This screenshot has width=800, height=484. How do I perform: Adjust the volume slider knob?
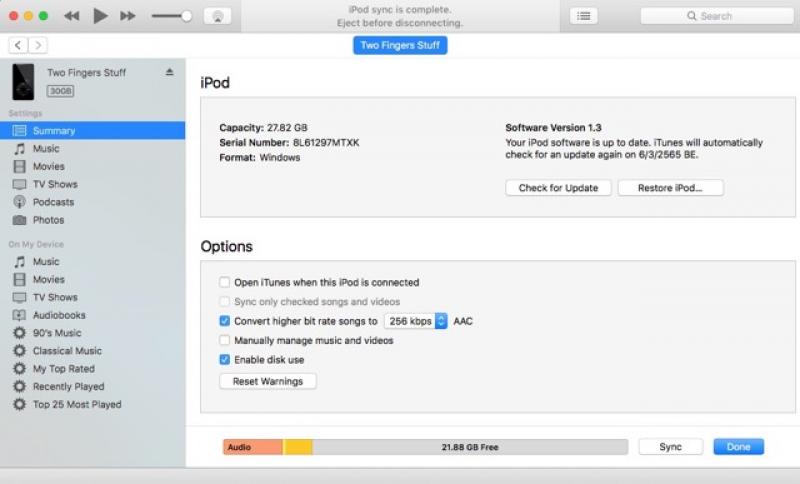tap(187, 16)
